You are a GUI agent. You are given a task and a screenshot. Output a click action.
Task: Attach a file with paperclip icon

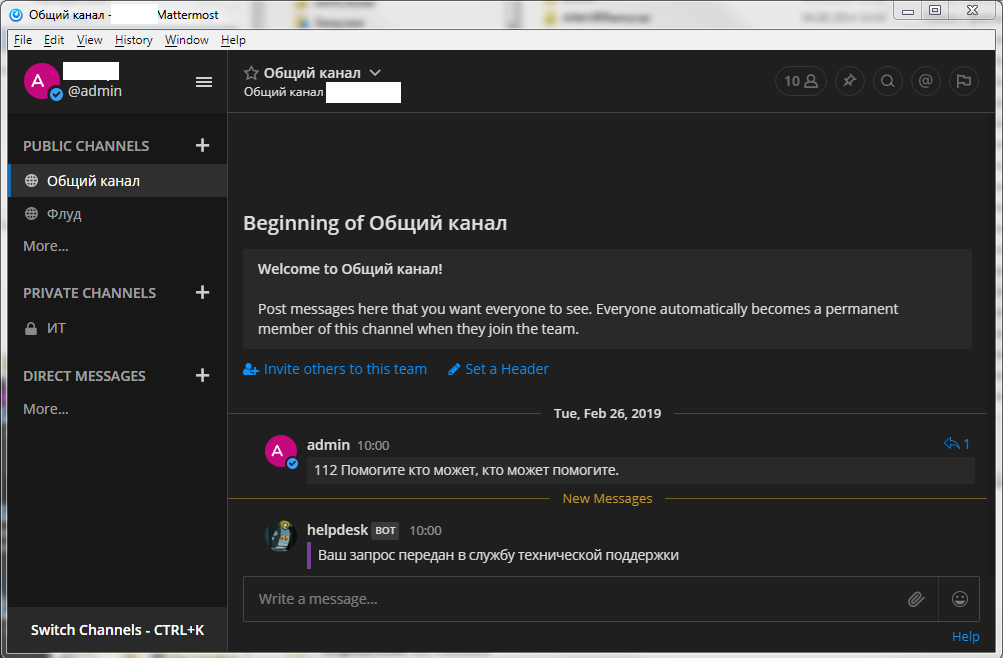[x=915, y=599]
